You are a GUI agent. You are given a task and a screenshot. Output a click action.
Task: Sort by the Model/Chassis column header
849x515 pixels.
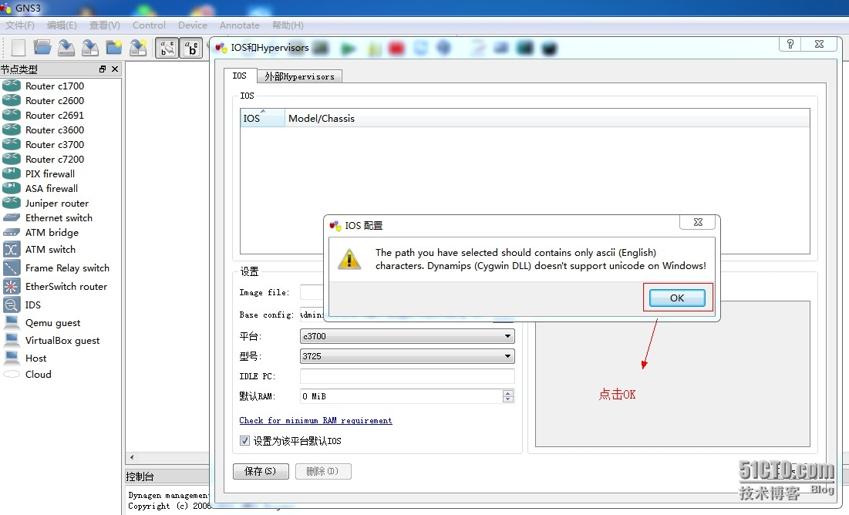pos(547,118)
